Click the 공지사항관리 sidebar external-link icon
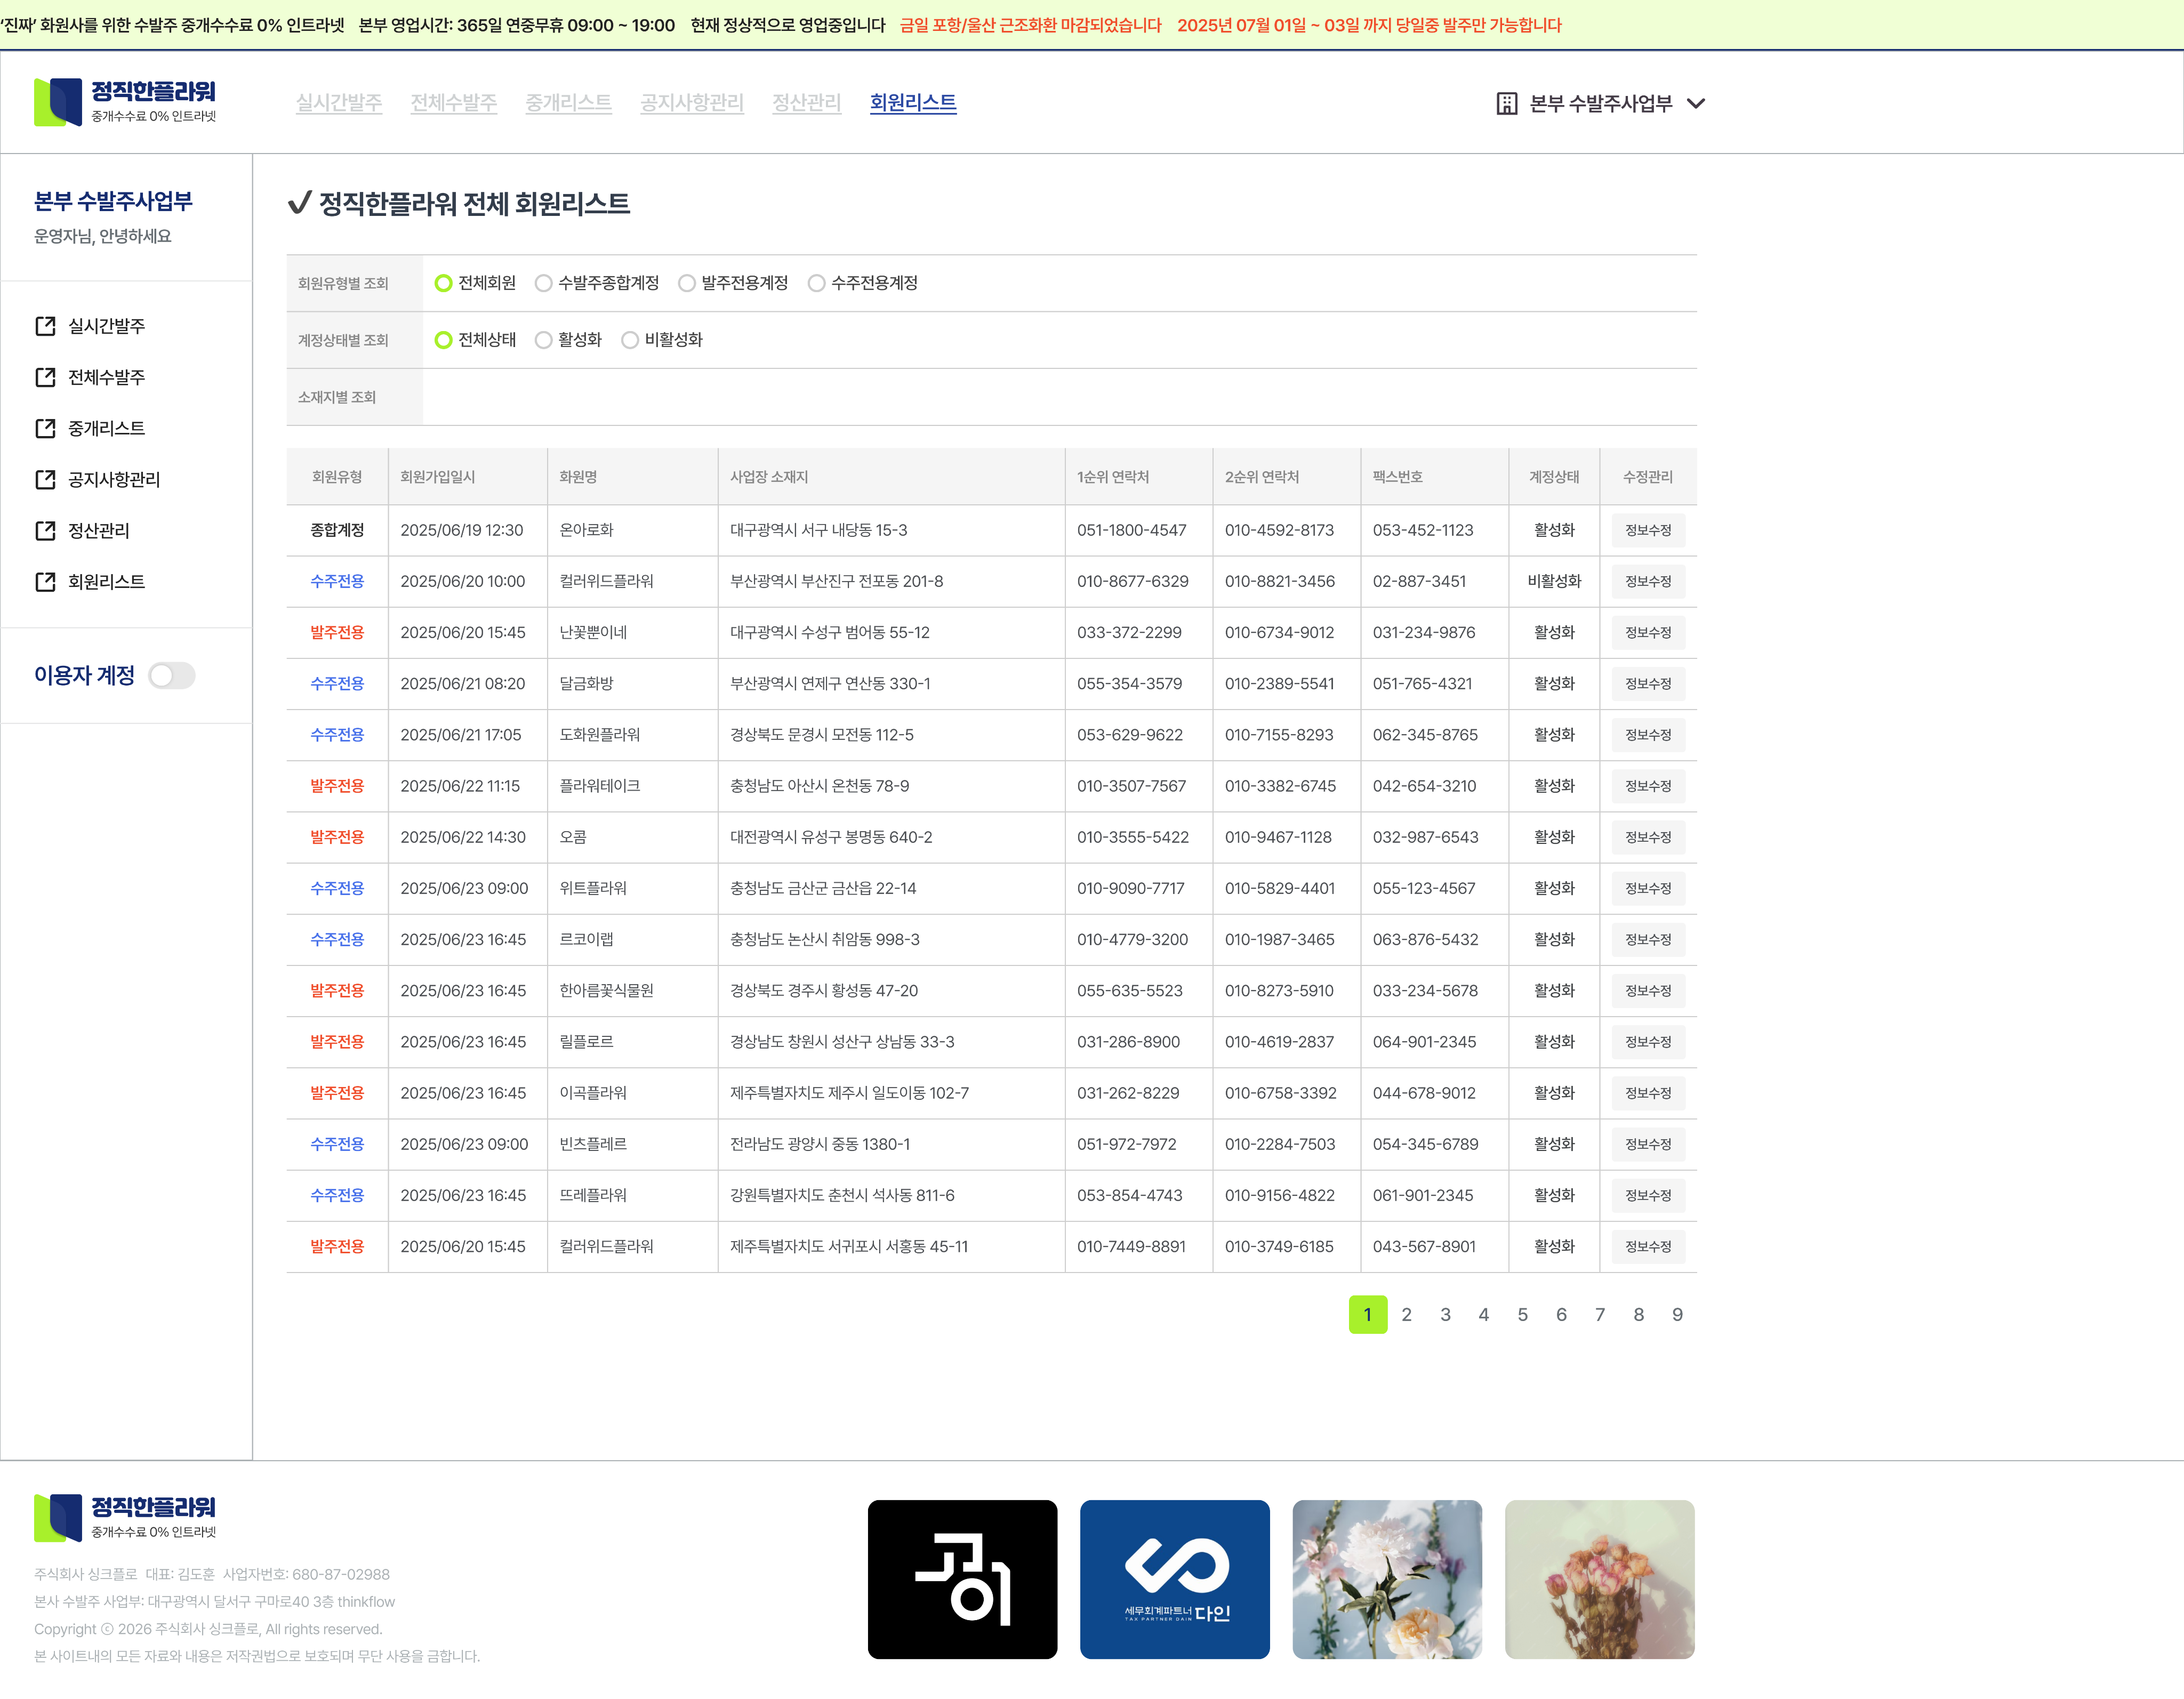This screenshot has width=2184, height=1699. [45, 479]
